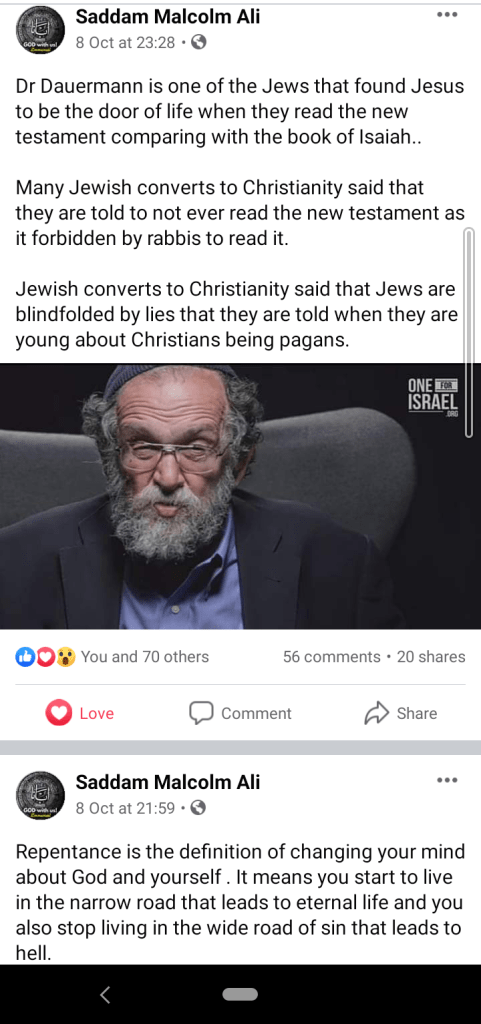Tap the public globe icon beside 21:59
Image resolution: width=481 pixels, height=1024 pixels.
(199, 808)
